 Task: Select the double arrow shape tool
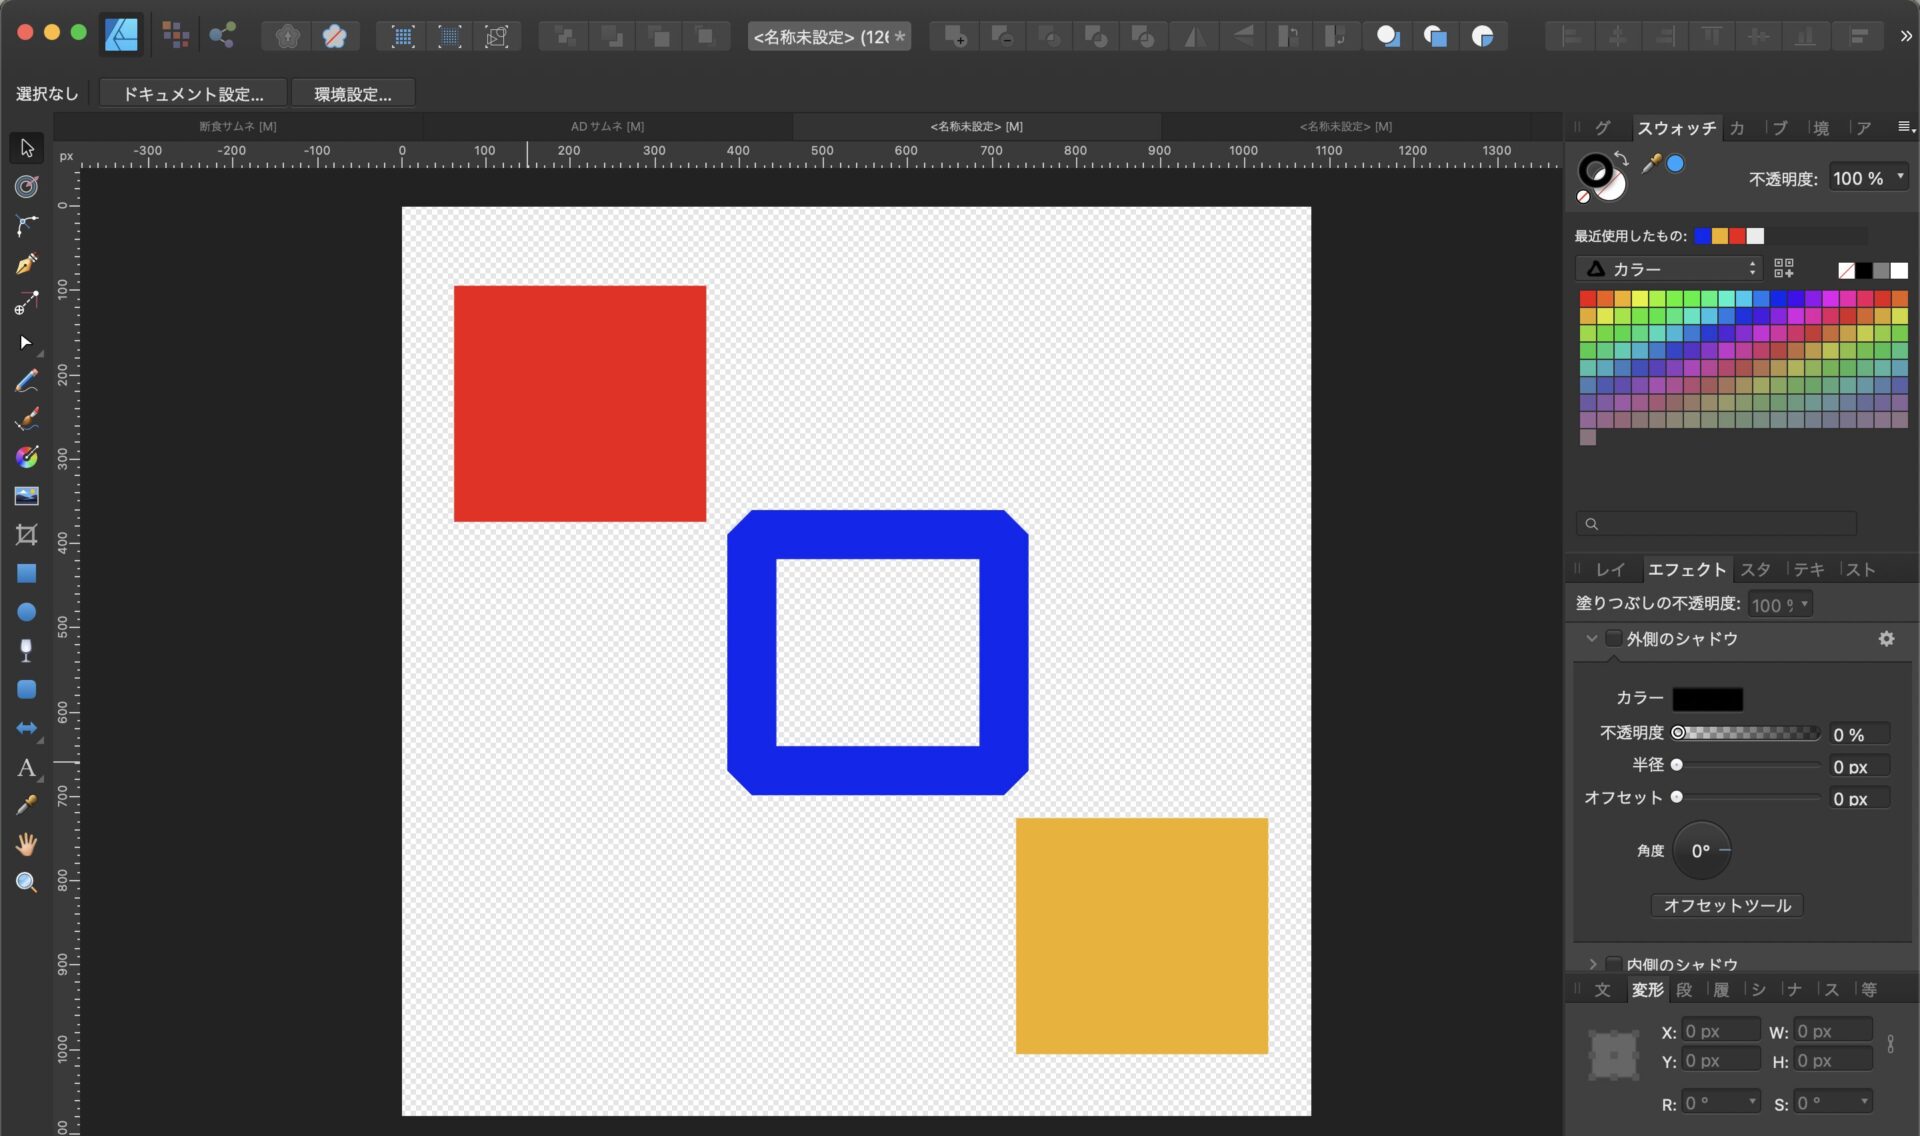(27, 728)
